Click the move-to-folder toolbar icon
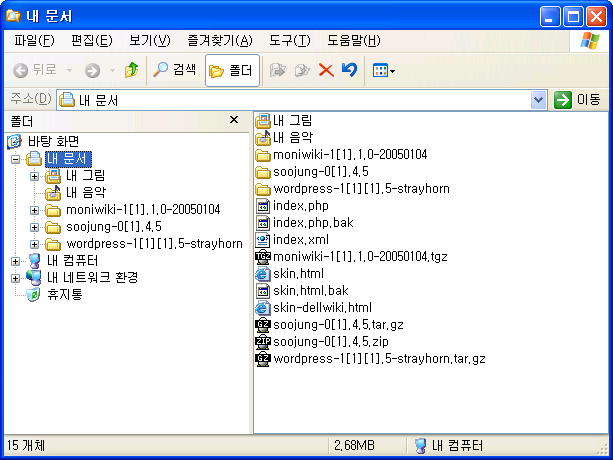Viewport: 613px width, 460px height. tap(278, 70)
